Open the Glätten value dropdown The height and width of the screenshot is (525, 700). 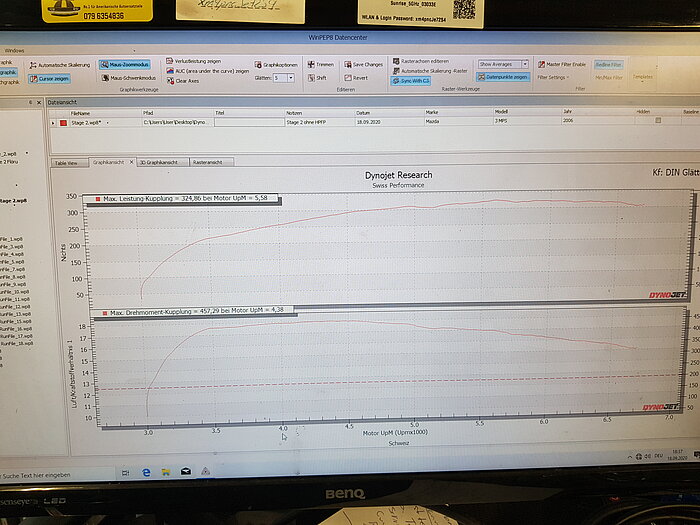[x=290, y=77]
